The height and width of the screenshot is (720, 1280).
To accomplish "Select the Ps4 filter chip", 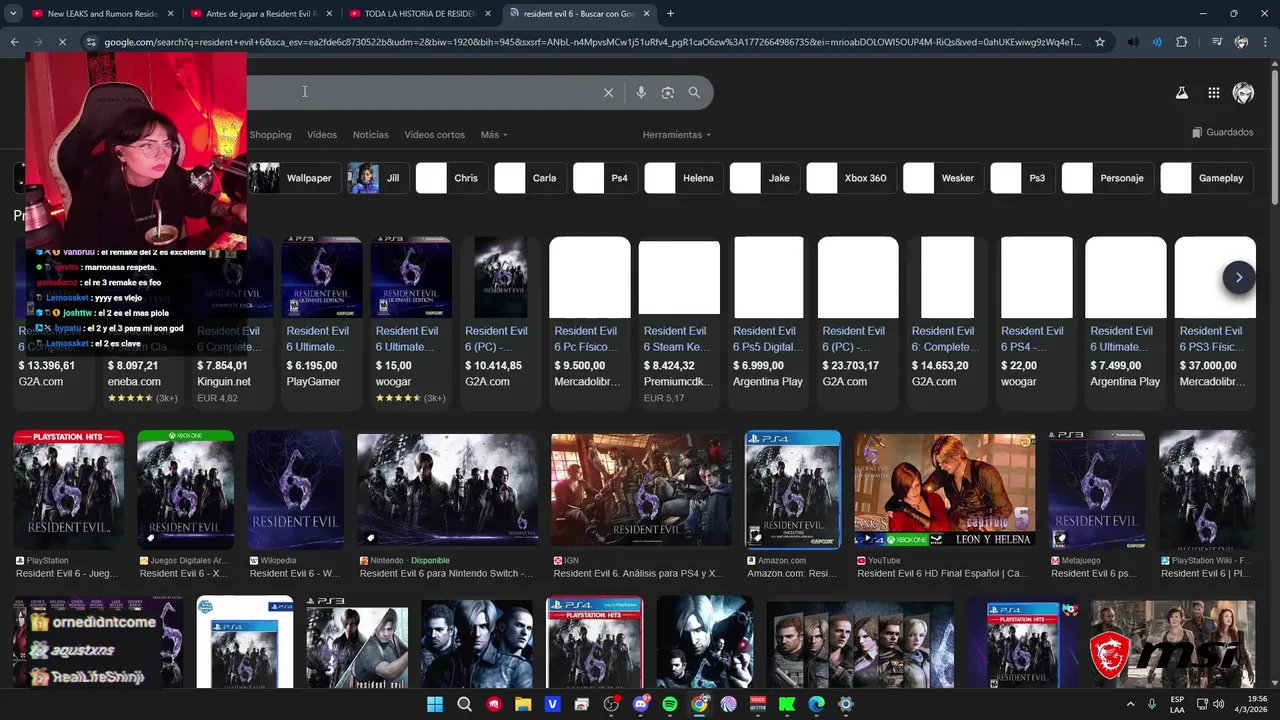I will point(606,178).
